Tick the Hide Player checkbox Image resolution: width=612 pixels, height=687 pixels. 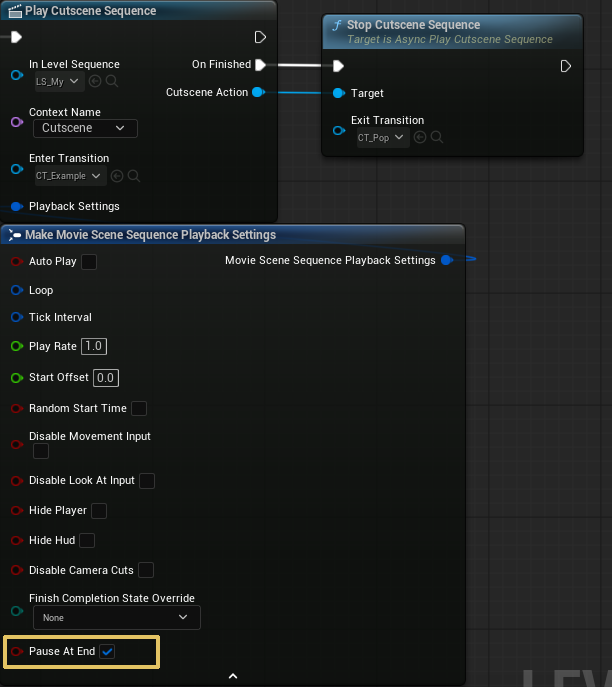click(x=99, y=510)
